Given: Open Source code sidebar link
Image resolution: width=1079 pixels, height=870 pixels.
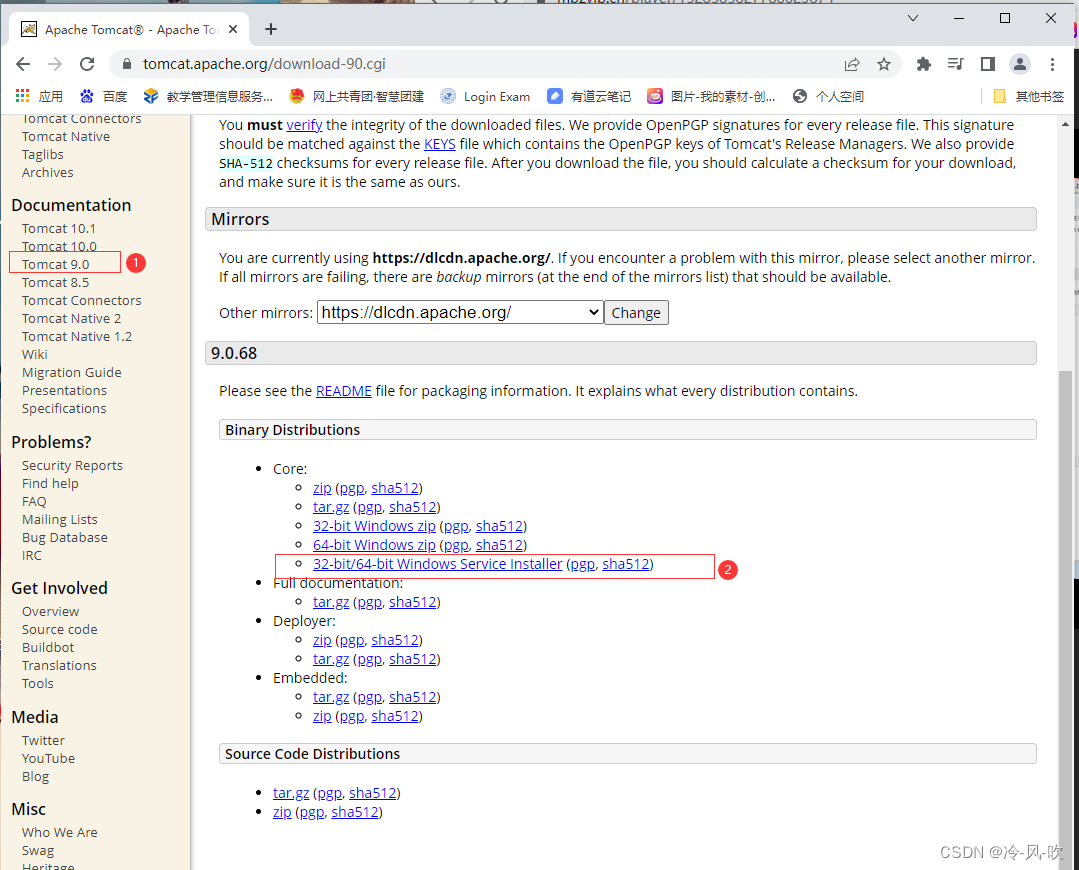Looking at the screenshot, I should point(60,630).
